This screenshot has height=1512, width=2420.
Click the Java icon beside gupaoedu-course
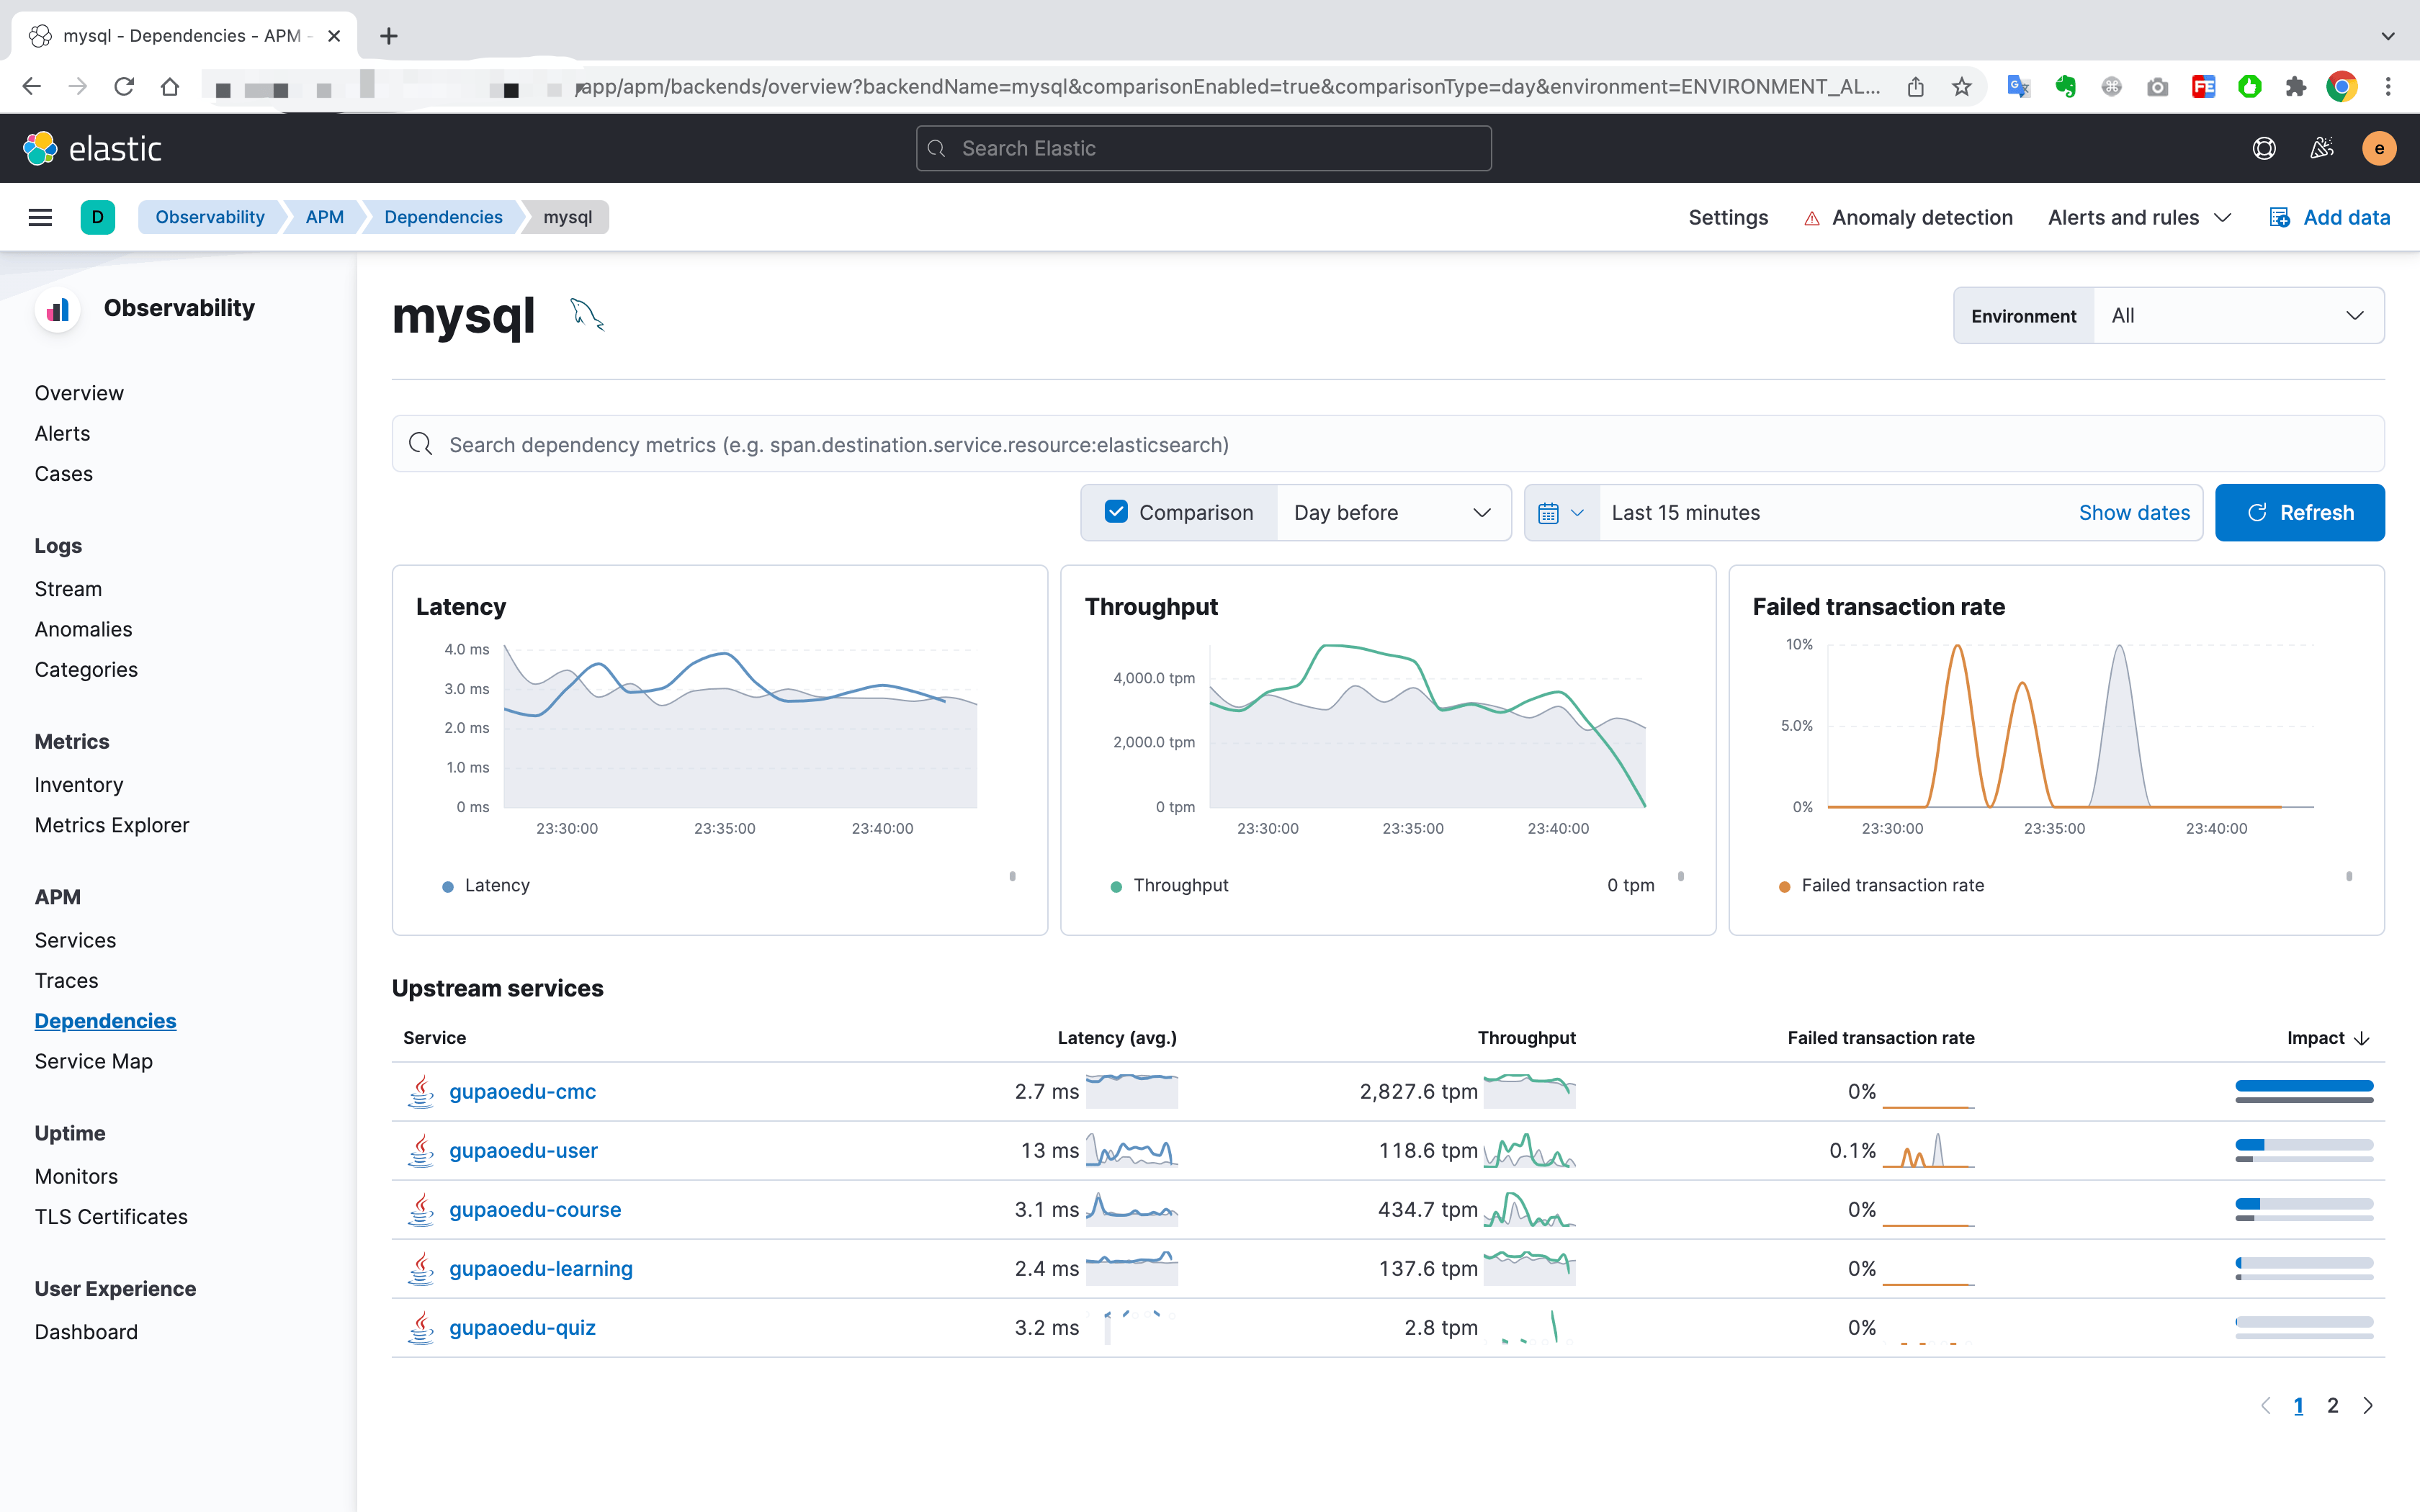pyautogui.click(x=421, y=1209)
